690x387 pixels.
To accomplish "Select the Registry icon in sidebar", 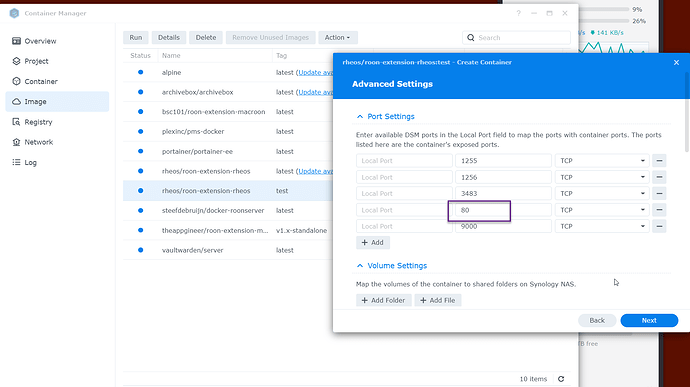I will tap(16, 122).
